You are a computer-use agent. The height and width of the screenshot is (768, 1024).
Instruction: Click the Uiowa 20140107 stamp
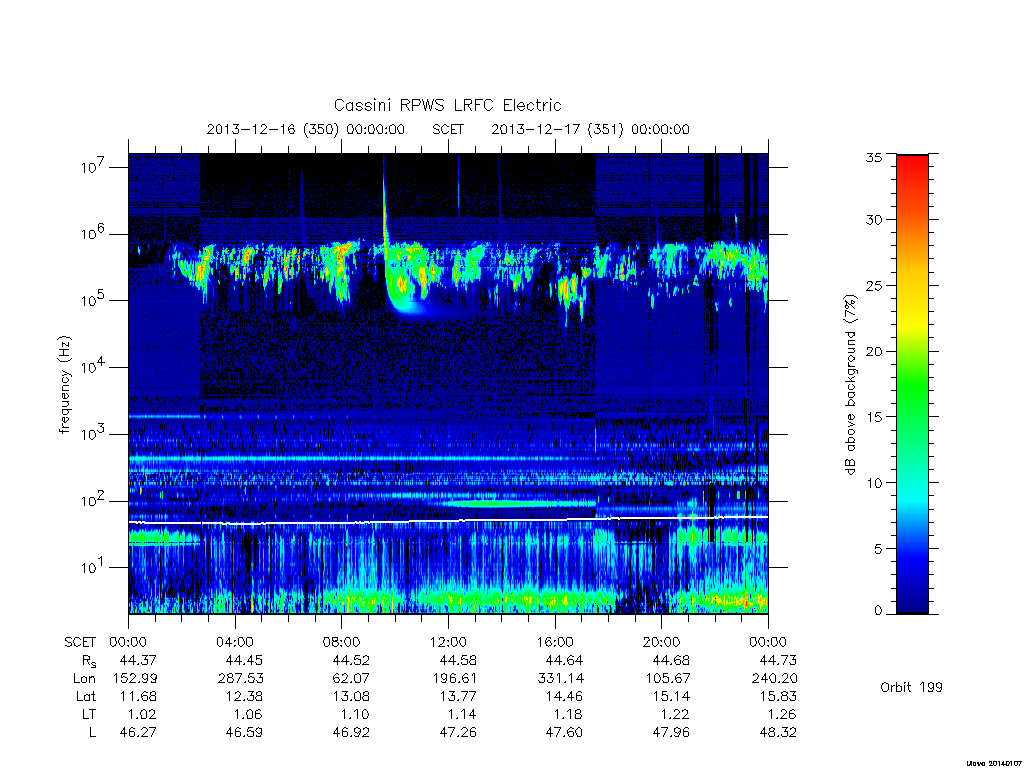pyautogui.click(x=992, y=763)
